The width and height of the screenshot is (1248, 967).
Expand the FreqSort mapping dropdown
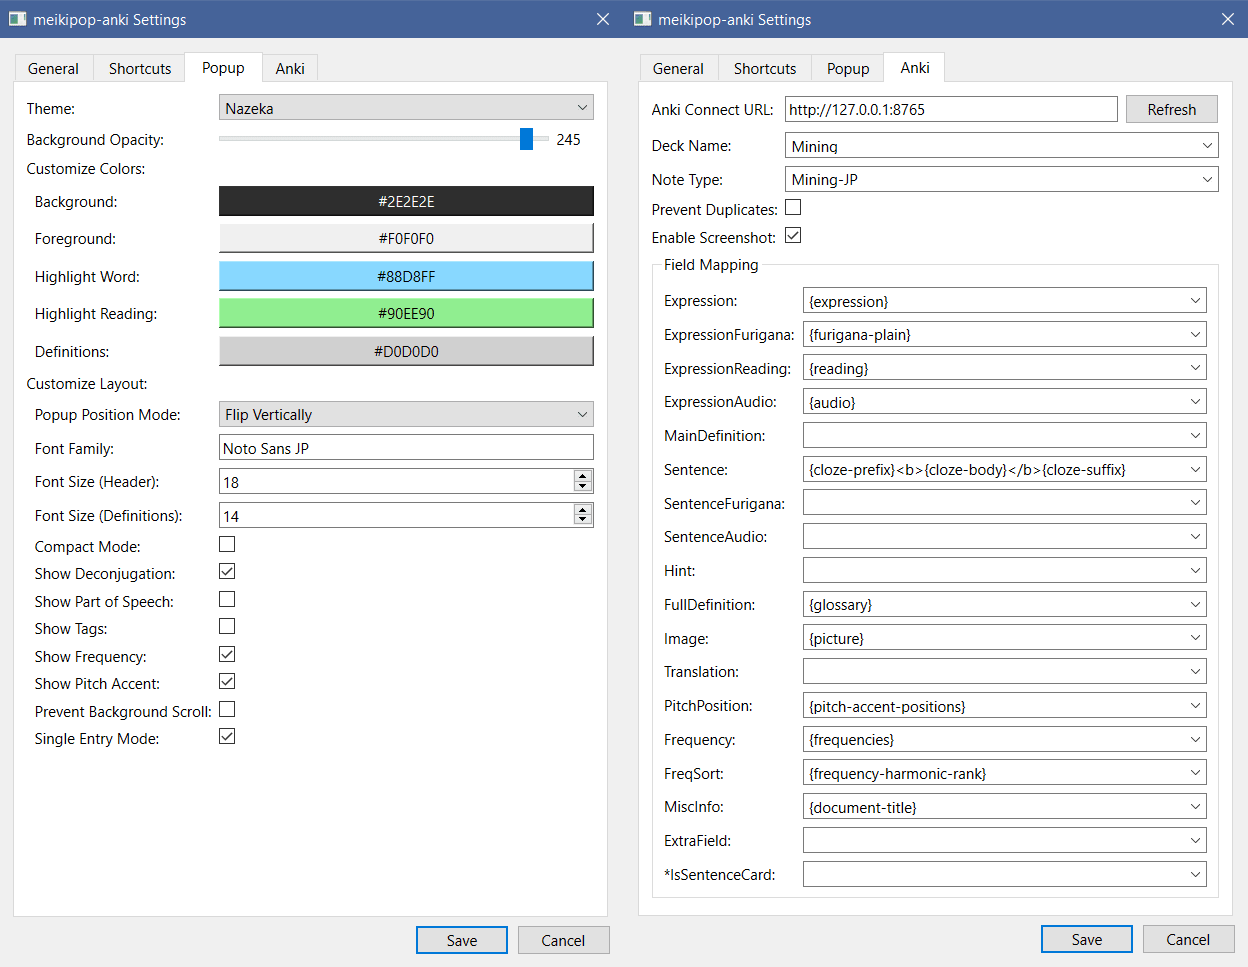(1005, 773)
